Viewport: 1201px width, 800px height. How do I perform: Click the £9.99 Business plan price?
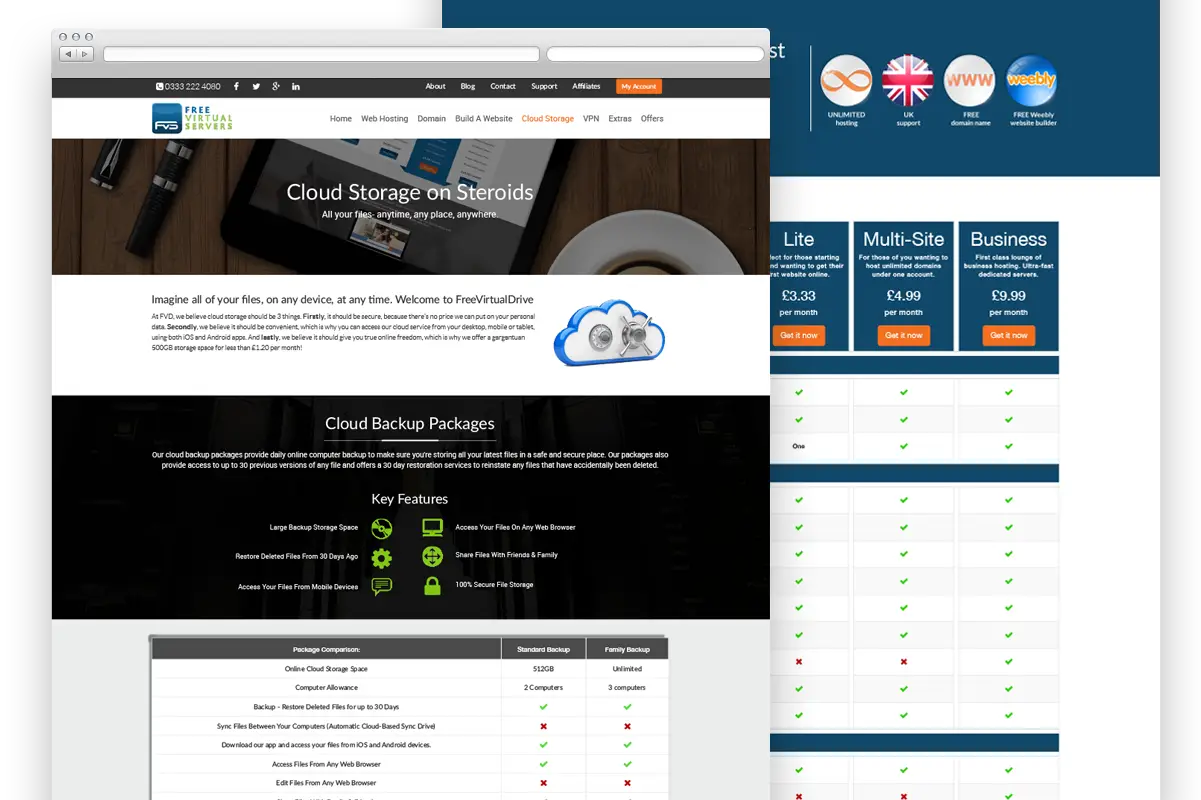coord(1009,296)
